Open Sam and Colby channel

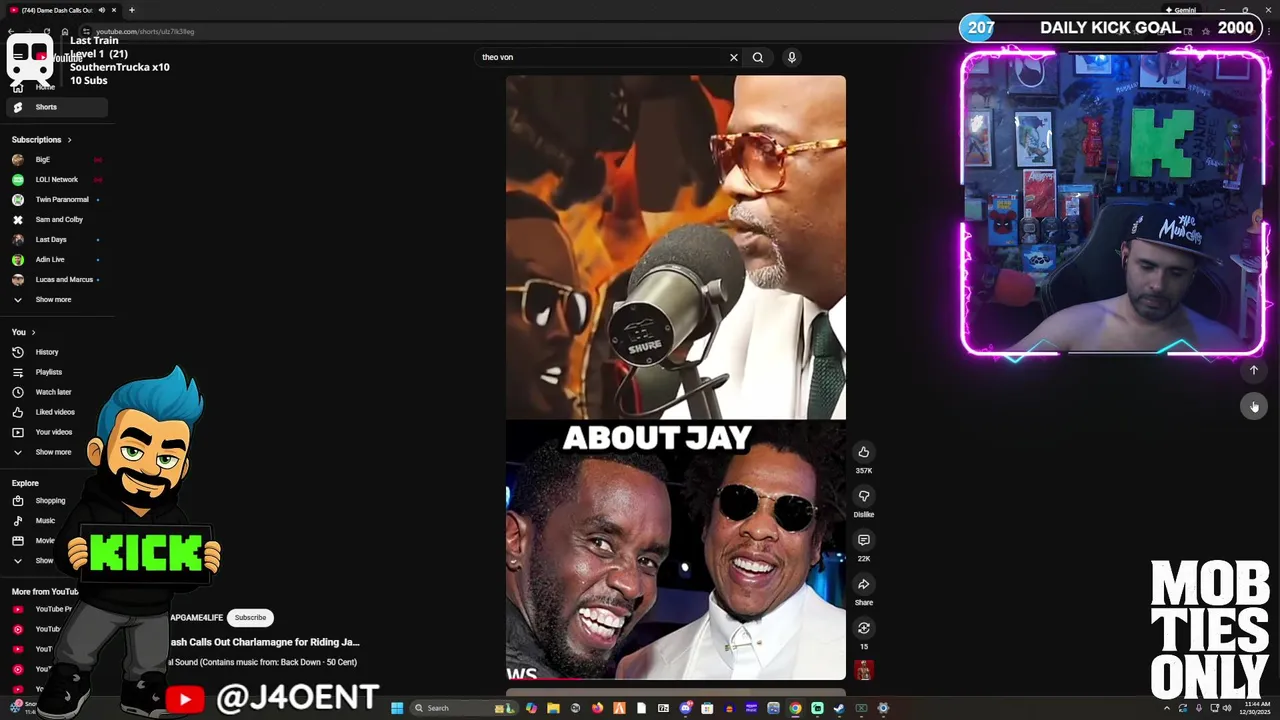[55, 219]
